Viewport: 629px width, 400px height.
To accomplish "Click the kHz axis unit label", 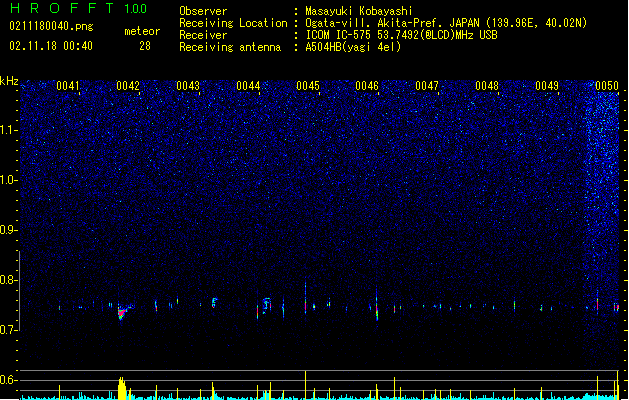I will point(9,81).
